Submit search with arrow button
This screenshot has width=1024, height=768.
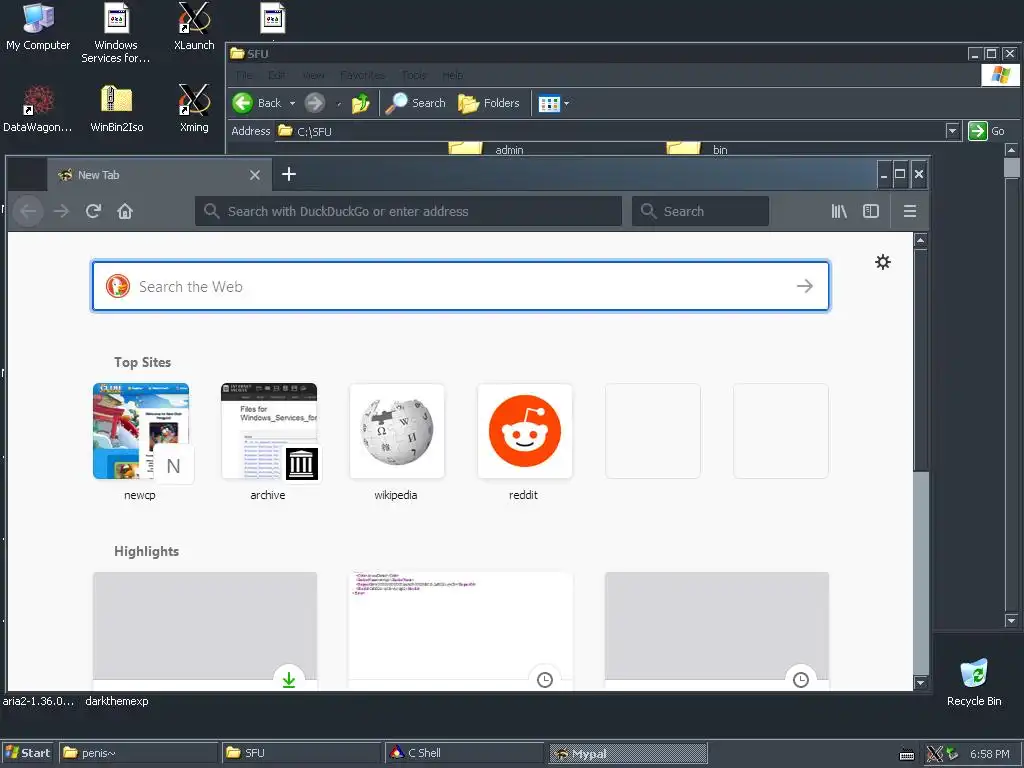click(805, 286)
